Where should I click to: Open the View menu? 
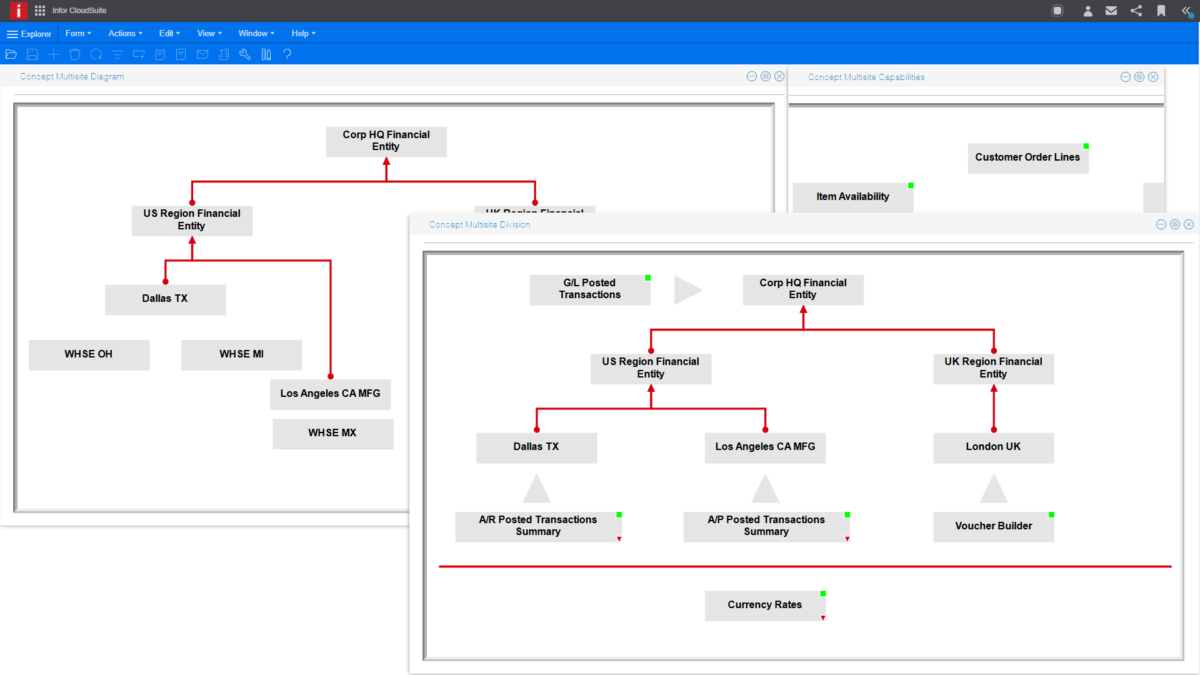click(x=209, y=33)
